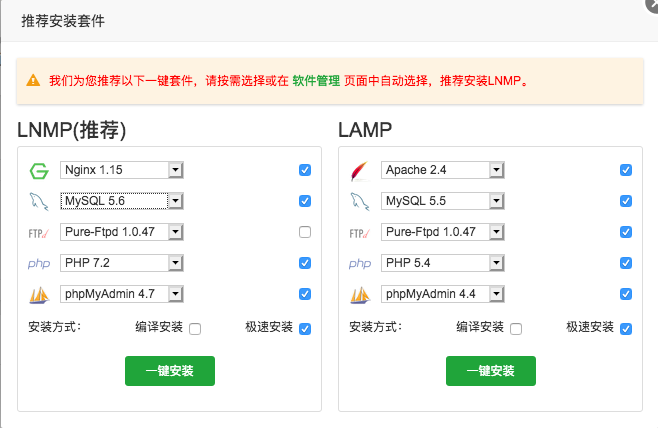Screen dimensions: 658x428
Task: Open the phpMyAdmin 4.4 version dropdown
Action: point(443,294)
